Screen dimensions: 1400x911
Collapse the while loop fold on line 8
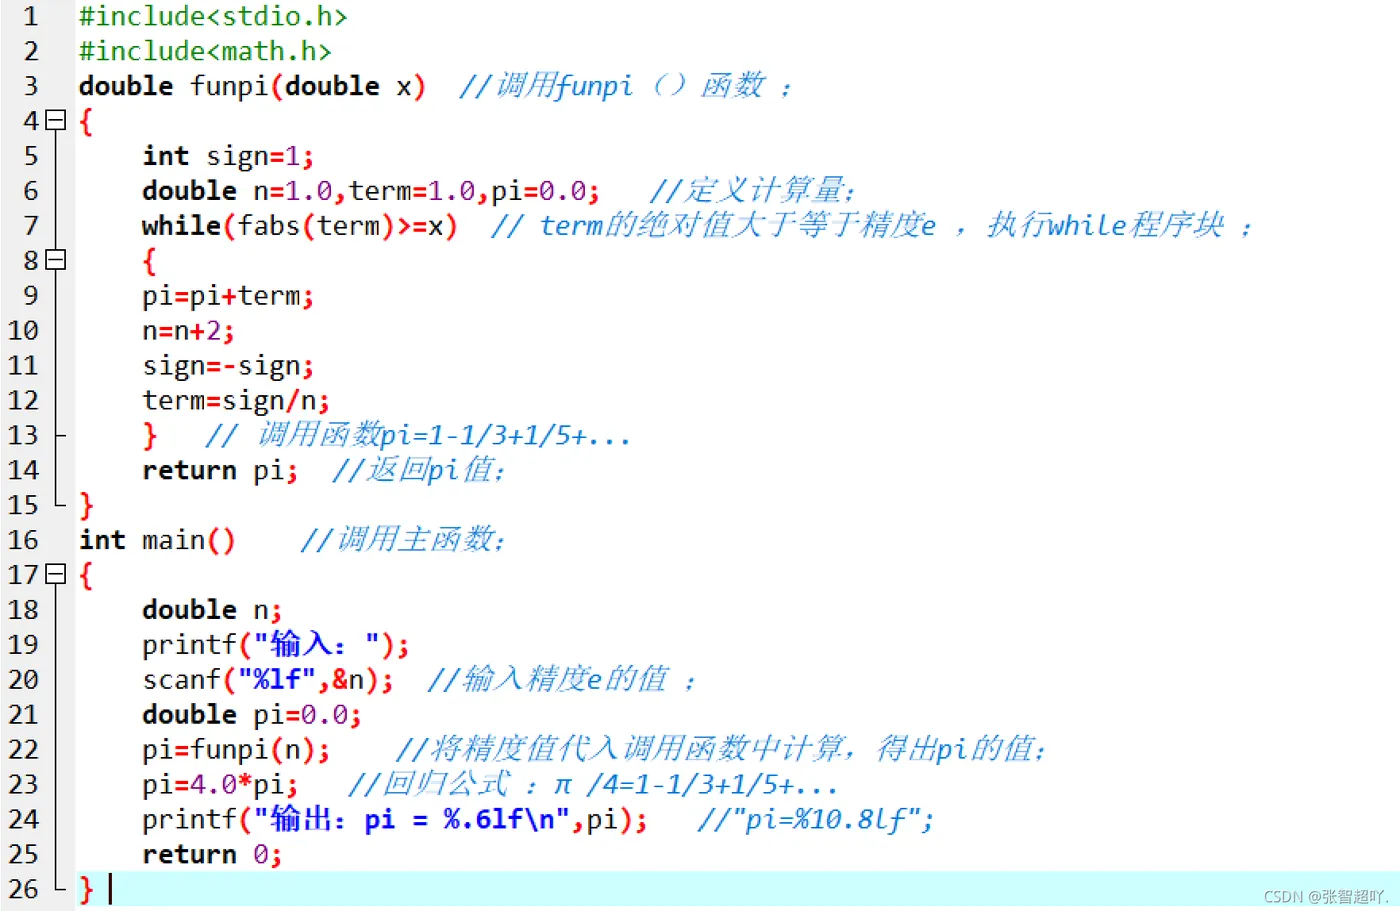[x=56, y=260]
